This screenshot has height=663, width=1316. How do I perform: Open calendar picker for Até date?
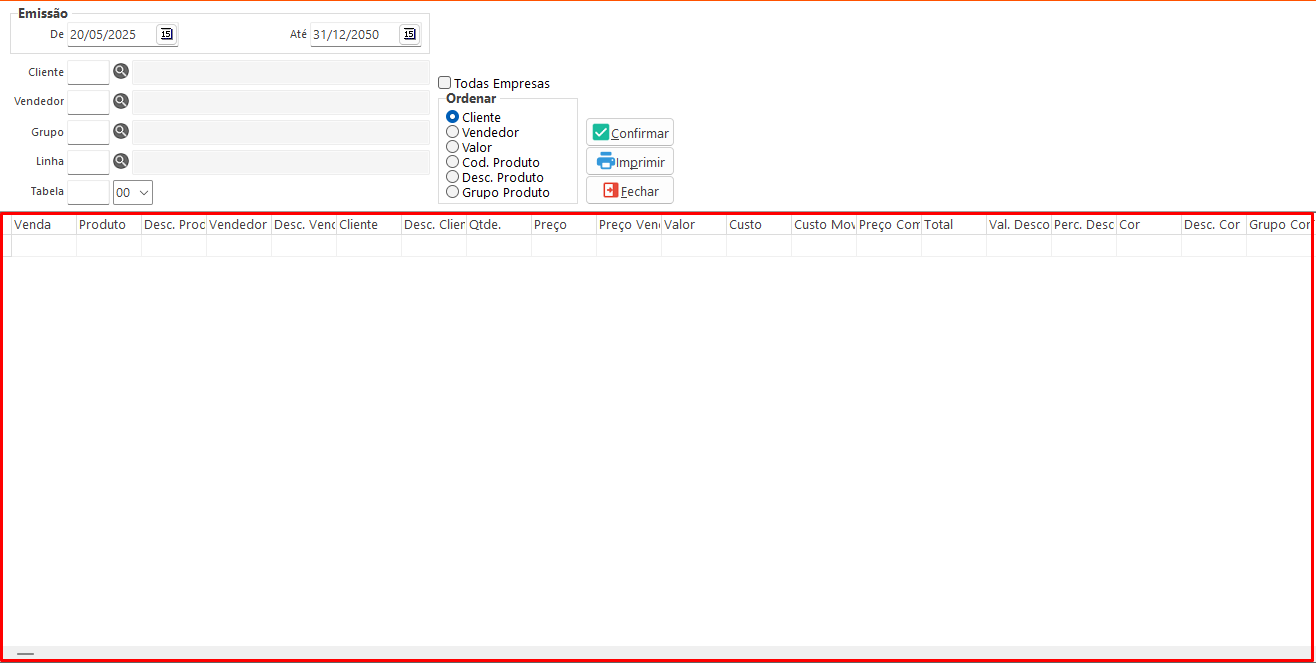click(x=409, y=34)
